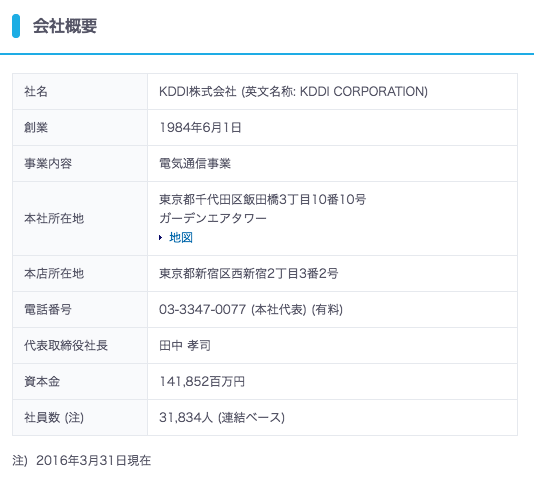This screenshot has width=534, height=485.
Task: Click the 社員数 (注) row label
Action: pos(54,418)
